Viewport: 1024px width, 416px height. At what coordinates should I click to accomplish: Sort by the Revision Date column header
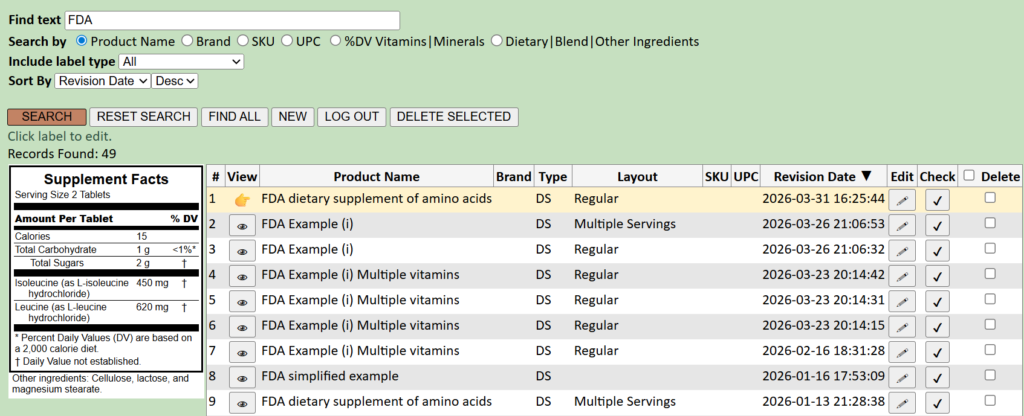click(822, 177)
